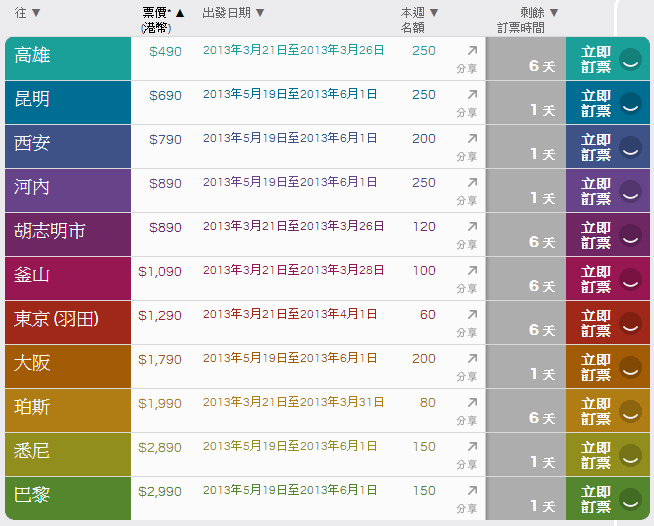The image size is (654, 526).
Task: Sort by 本週名額 column header
Action: coord(419,20)
